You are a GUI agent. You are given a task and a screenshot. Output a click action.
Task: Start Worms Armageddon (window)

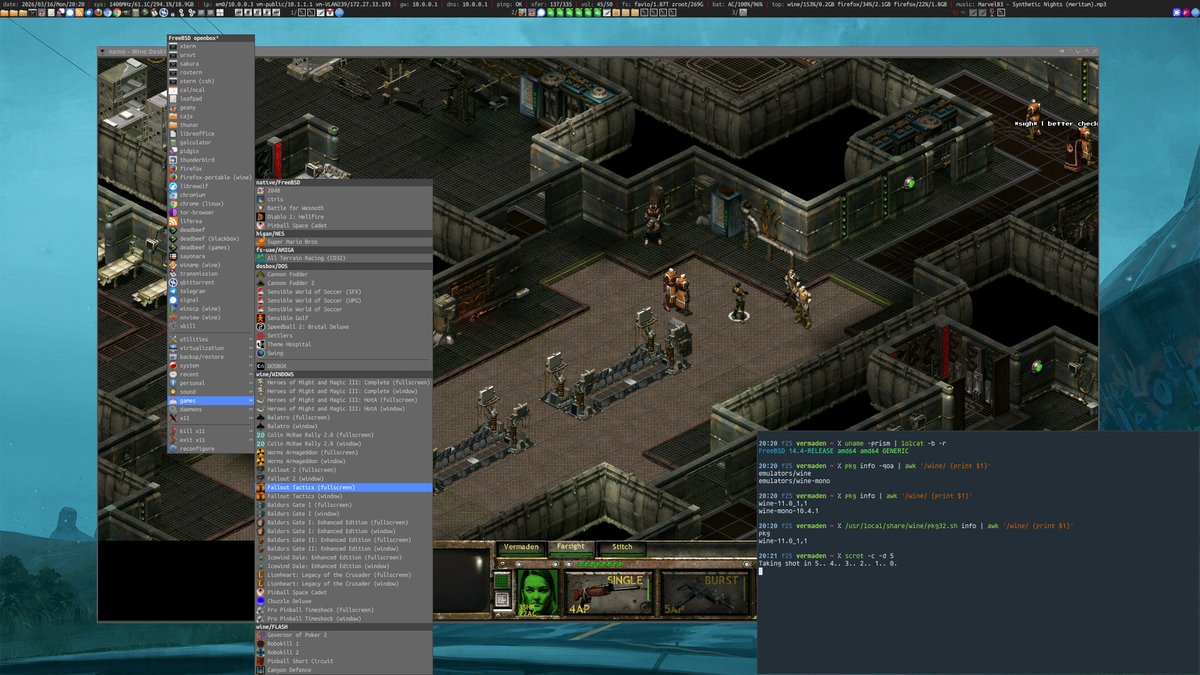pyautogui.click(x=344, y=461)
